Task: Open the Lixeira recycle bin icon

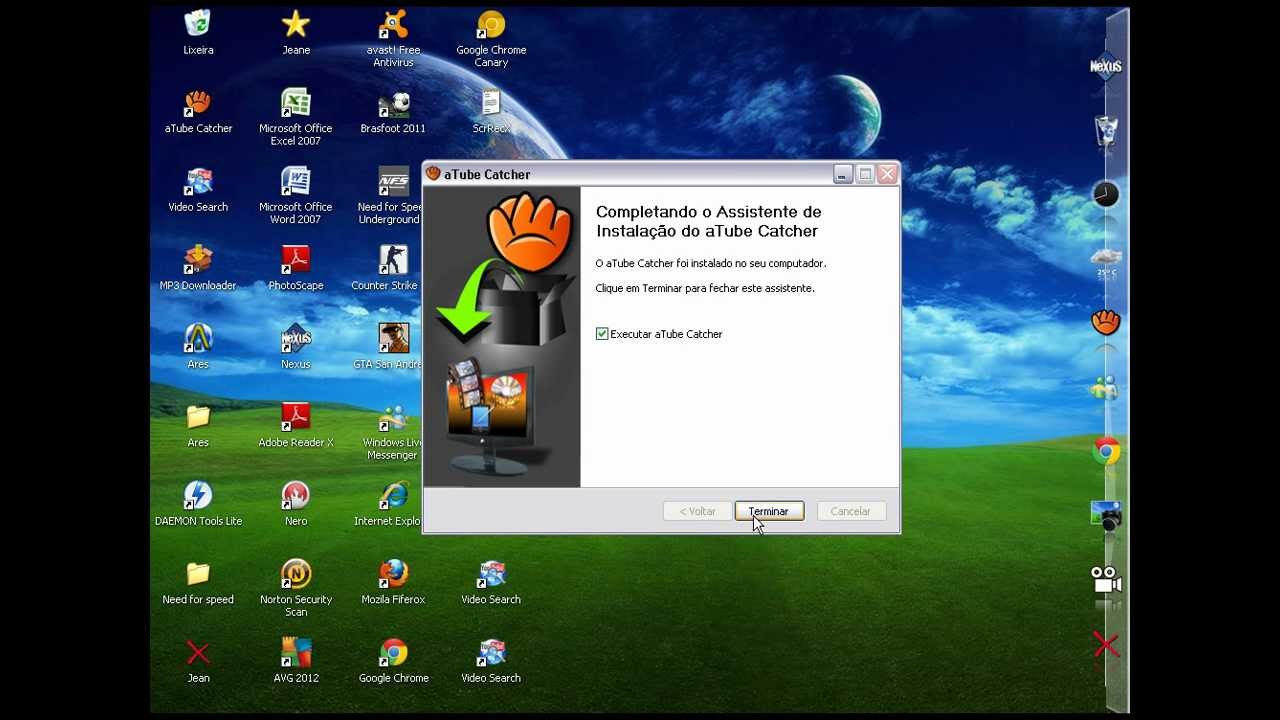Action: (x=198, y=32)
